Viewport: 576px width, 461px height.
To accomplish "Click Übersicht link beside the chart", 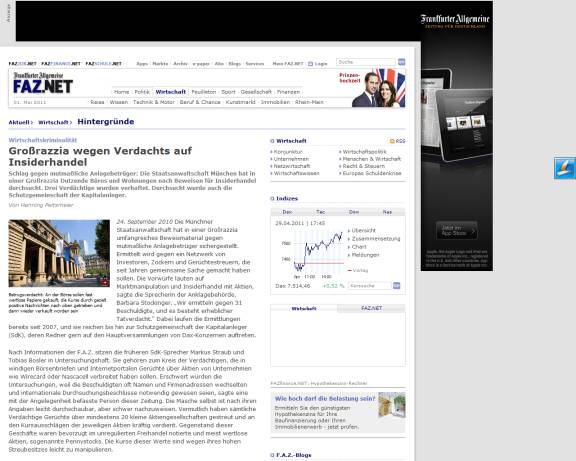I will tap(364, 231).
